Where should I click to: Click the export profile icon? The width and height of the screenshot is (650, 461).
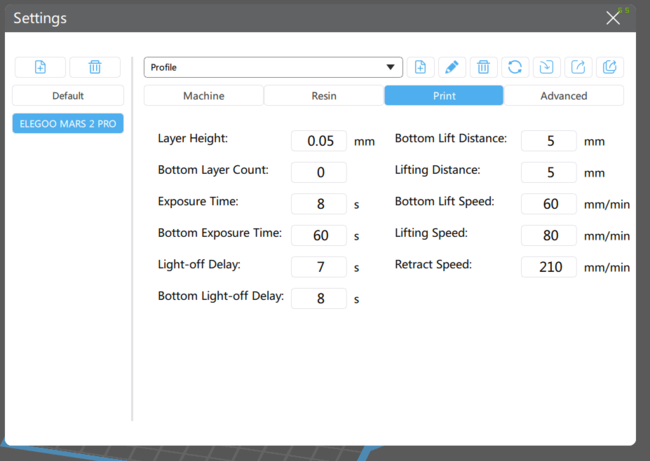pos(577,67)
